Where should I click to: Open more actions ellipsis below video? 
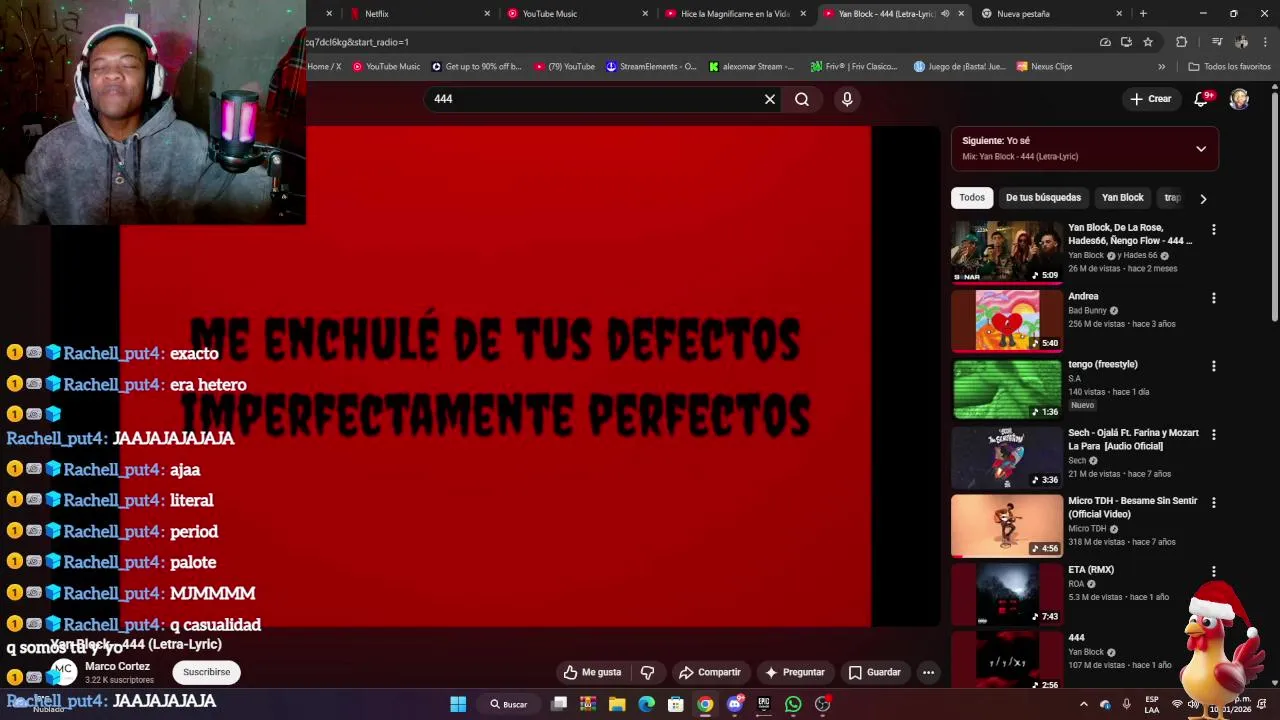pos(928,672)
